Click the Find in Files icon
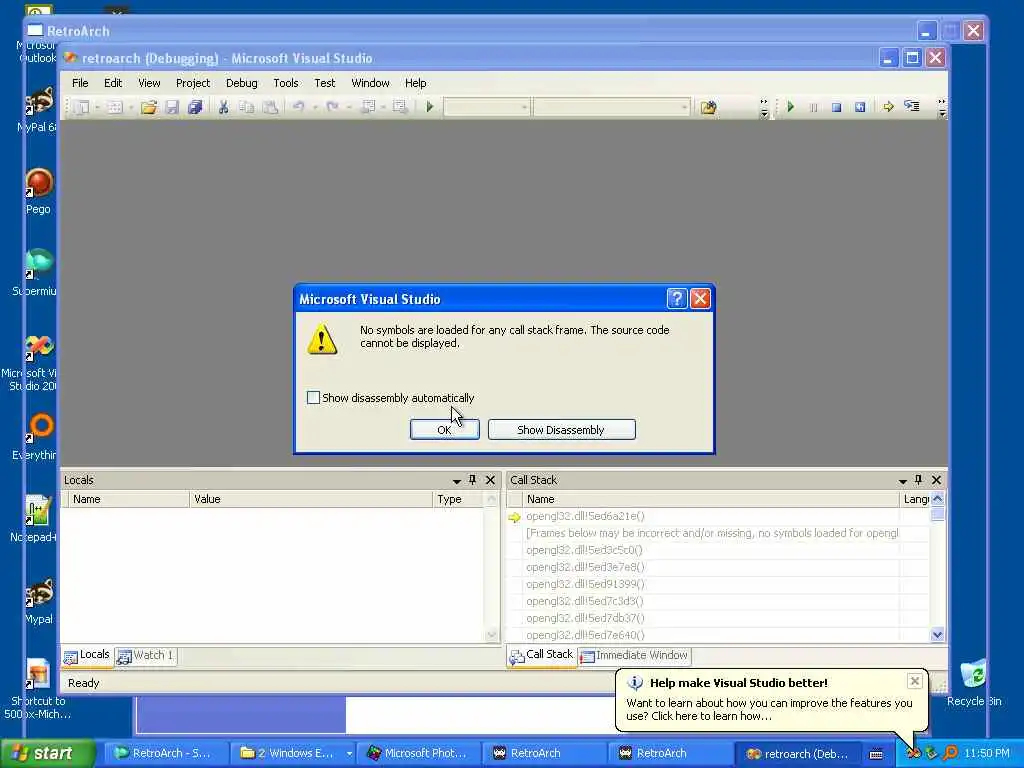This screenshot has width=1024, height=768. tap(709, 107)
